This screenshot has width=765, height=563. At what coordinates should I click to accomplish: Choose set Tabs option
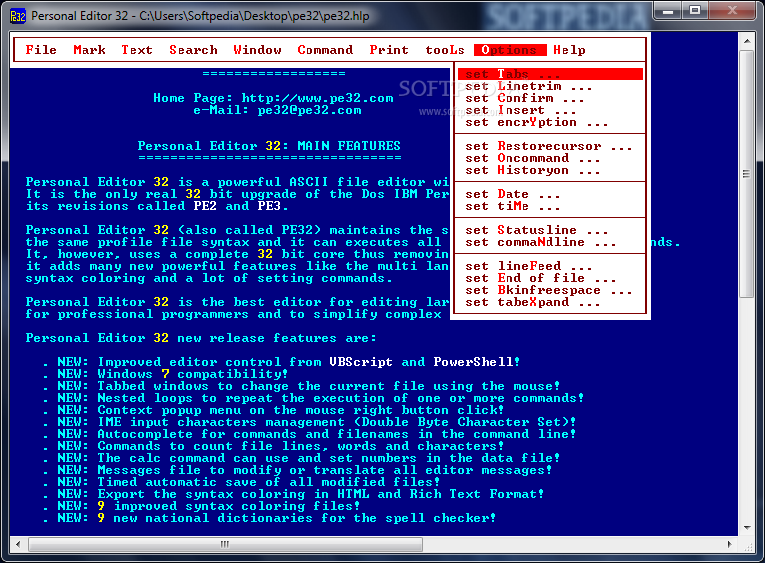(x=550, y=74)
